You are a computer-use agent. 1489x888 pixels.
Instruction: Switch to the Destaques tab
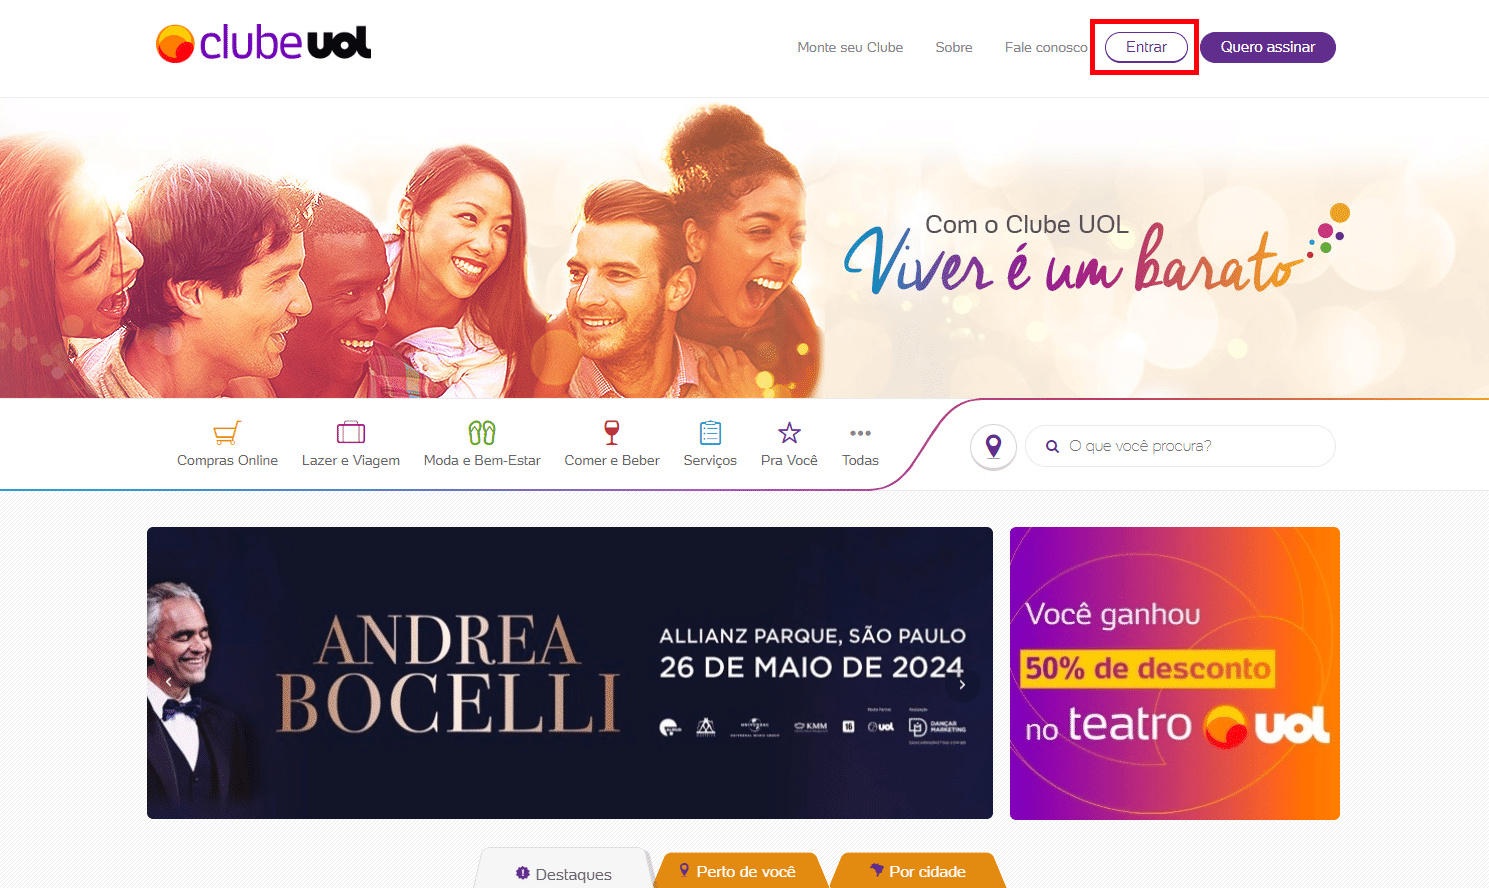click(564, 872)
